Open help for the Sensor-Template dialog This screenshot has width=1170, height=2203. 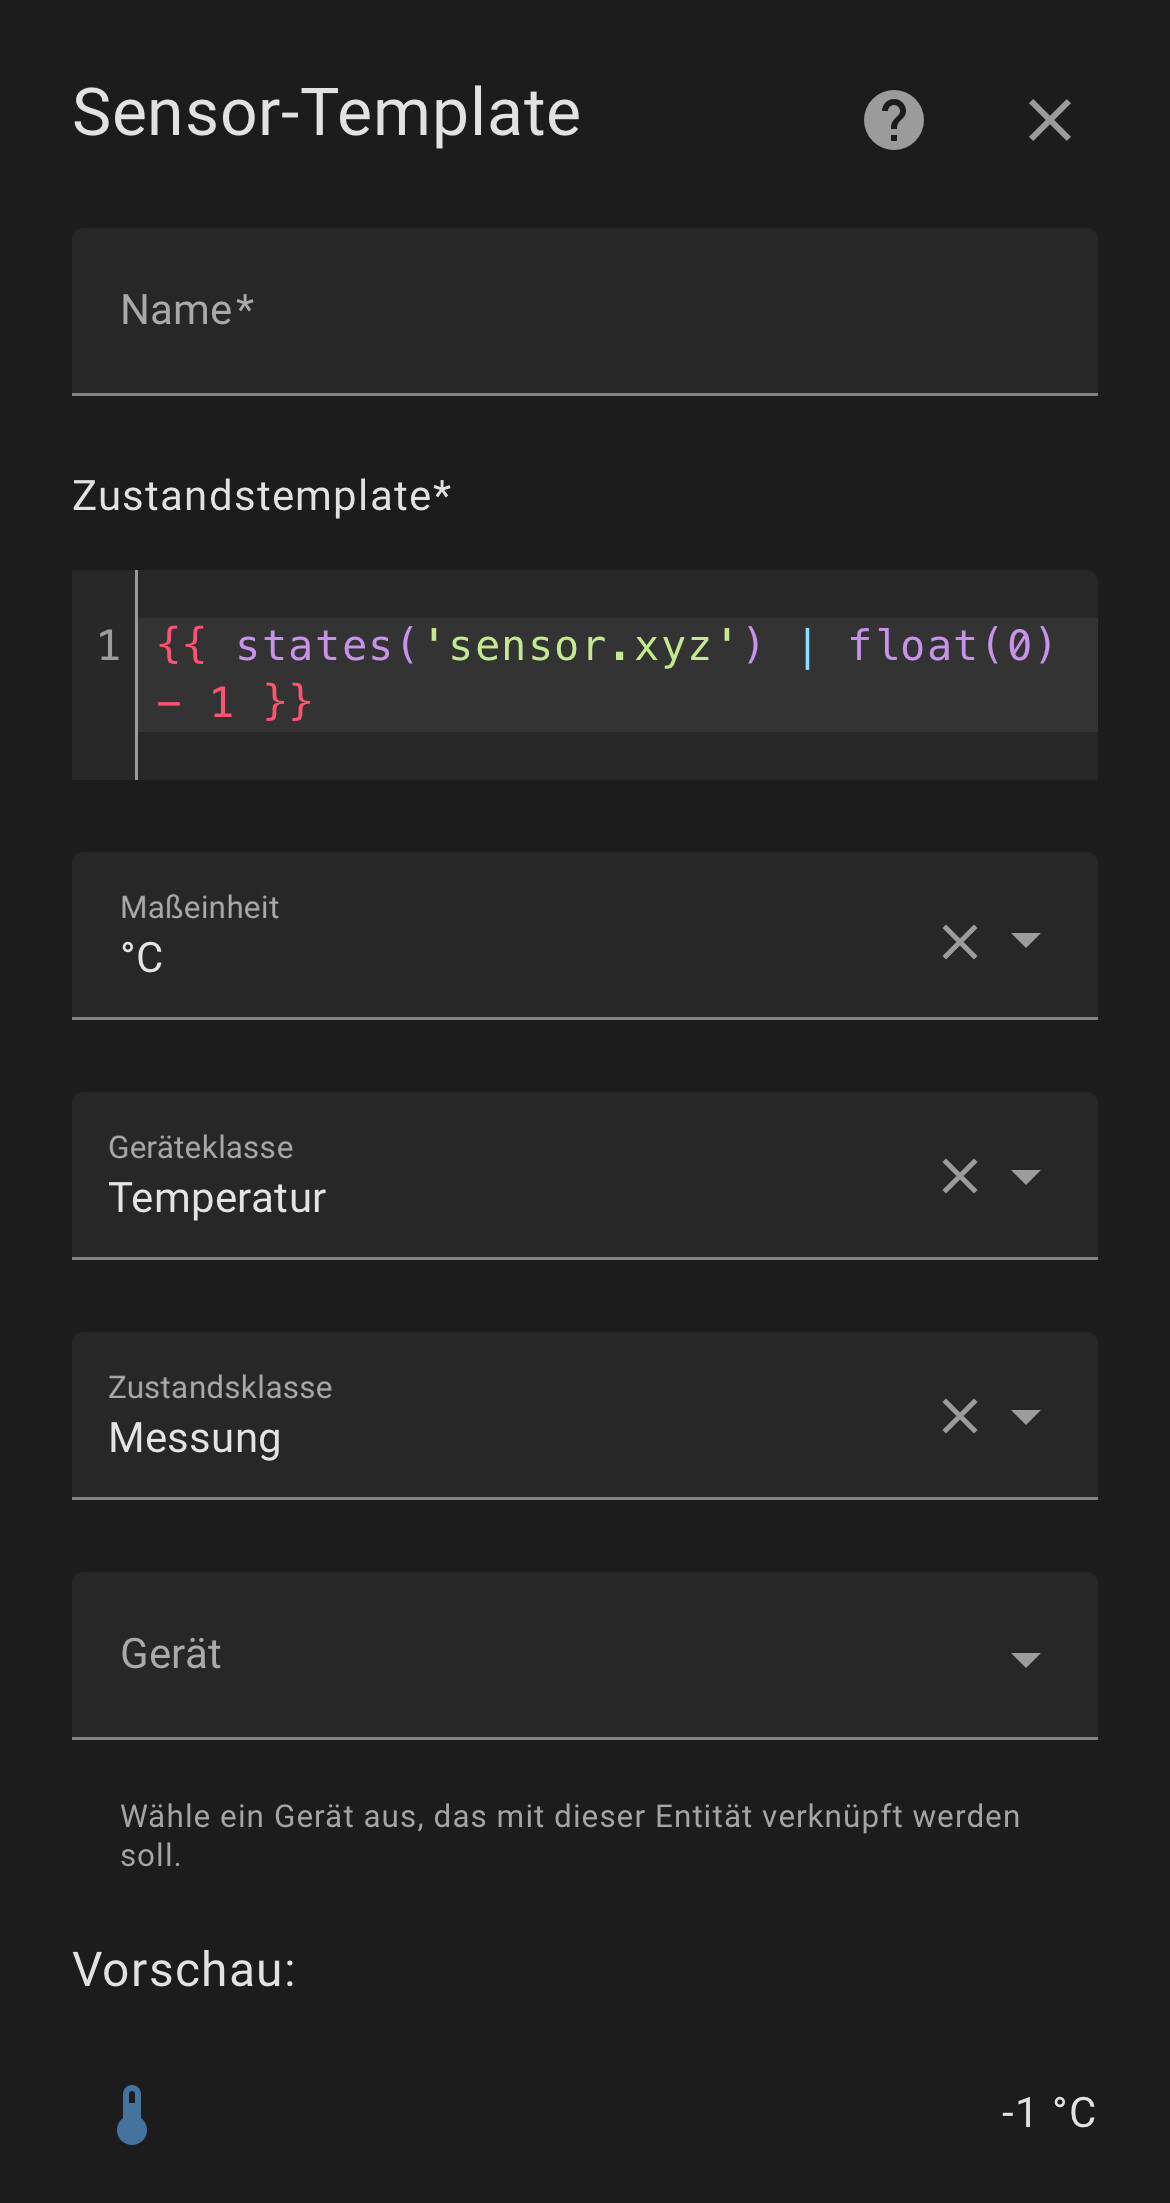(x=893, y=120)
